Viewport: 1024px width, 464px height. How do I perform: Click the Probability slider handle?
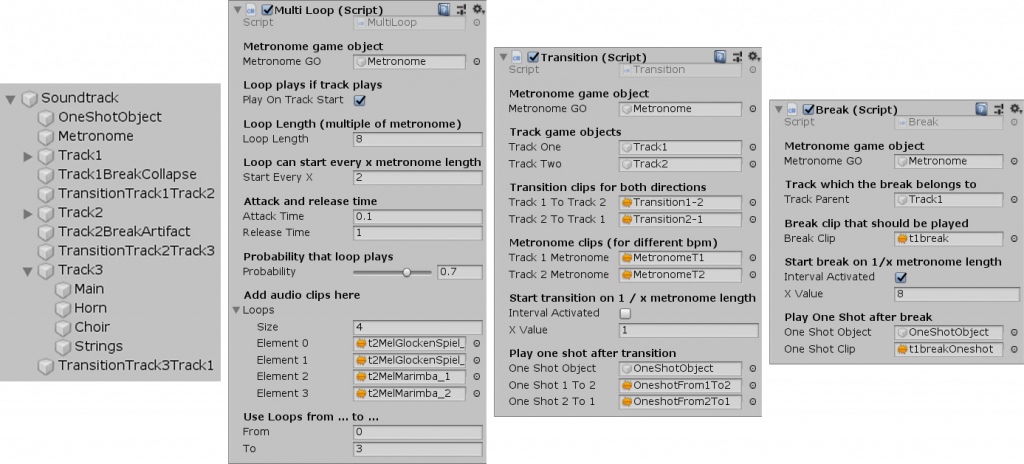click(407, 272)
